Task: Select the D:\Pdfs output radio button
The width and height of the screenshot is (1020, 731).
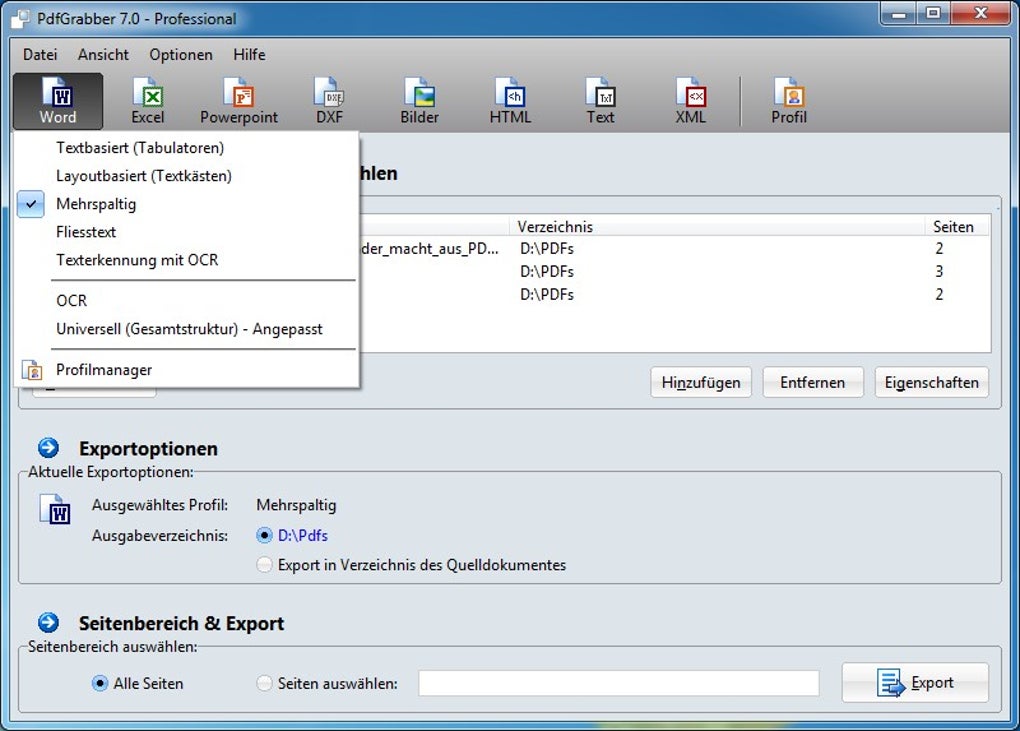Action: [x=264, y=536]
